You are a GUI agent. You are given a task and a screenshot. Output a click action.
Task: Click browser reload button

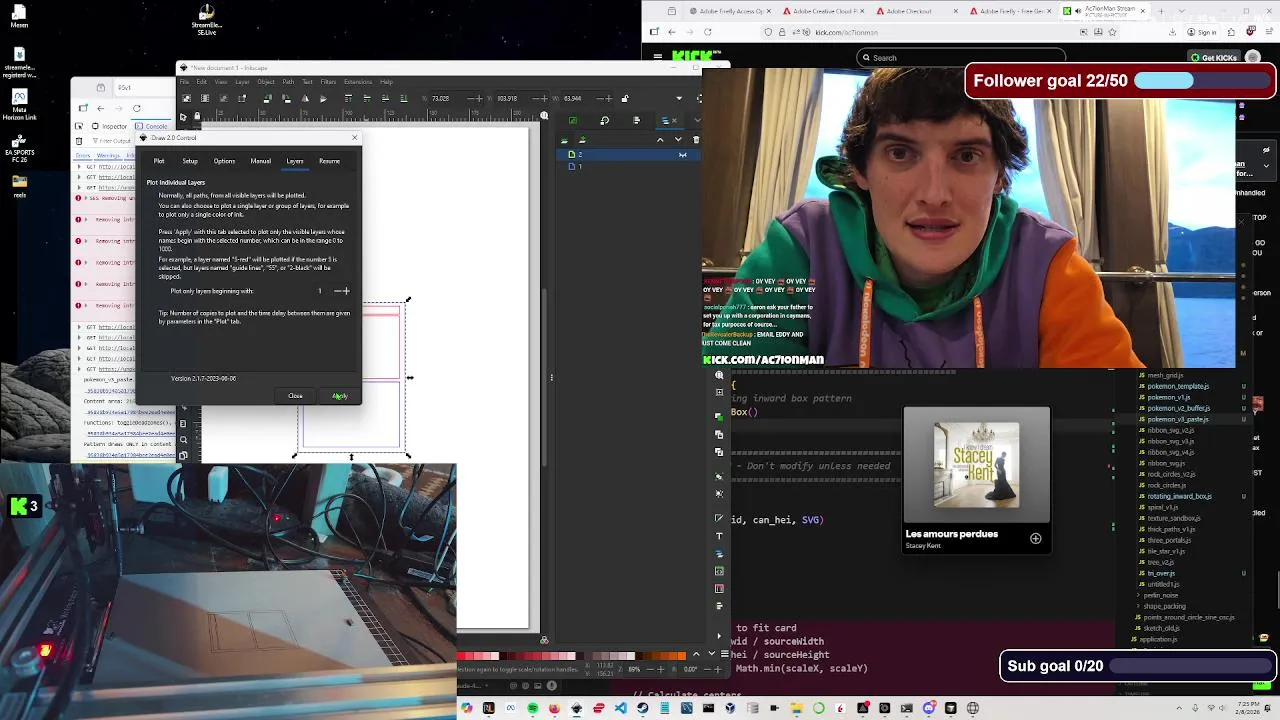click(x=707, y=32)
